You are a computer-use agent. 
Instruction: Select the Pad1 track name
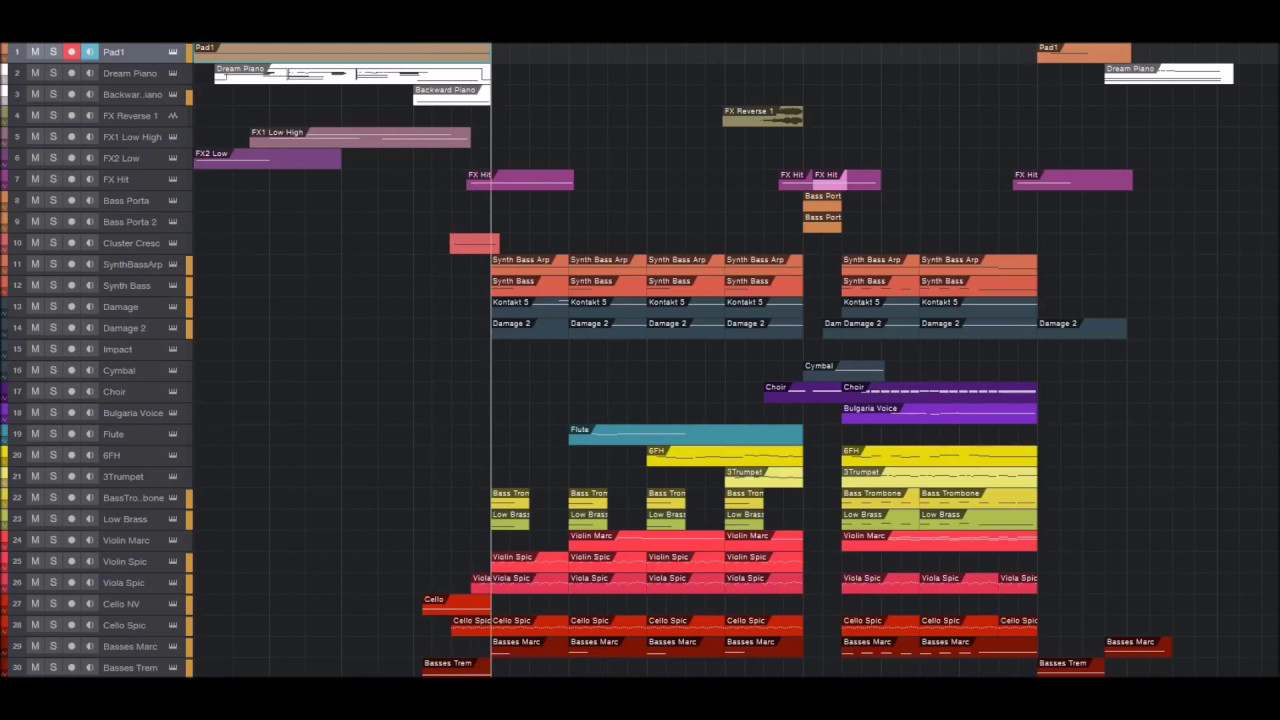point(114,52)
